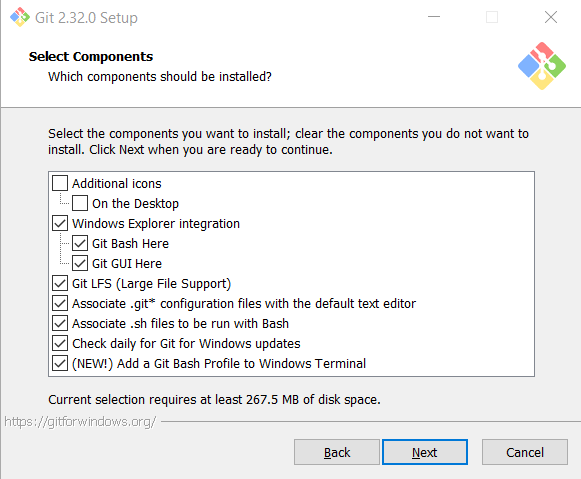Uncheck Associate .sh files with Bash
This screenshot has height=479, width=581.
60,323
